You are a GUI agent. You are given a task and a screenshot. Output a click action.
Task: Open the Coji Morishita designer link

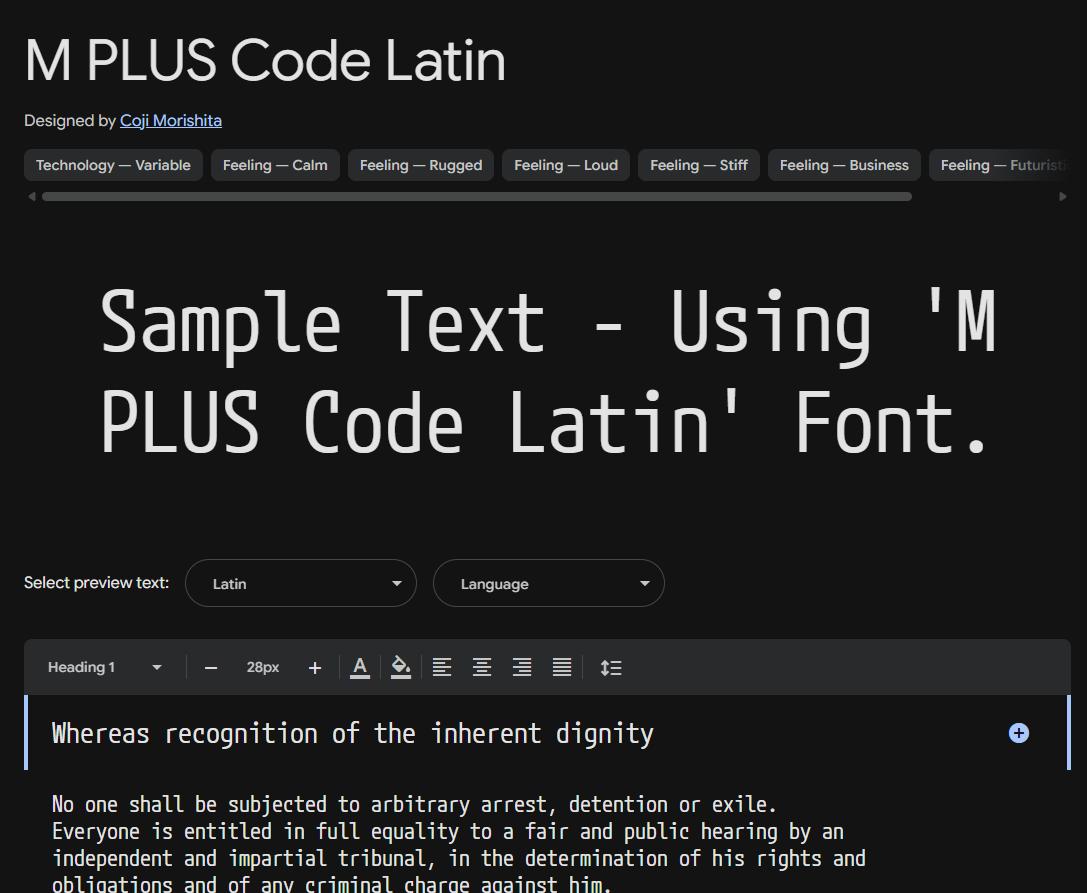[x=171, y=121]
